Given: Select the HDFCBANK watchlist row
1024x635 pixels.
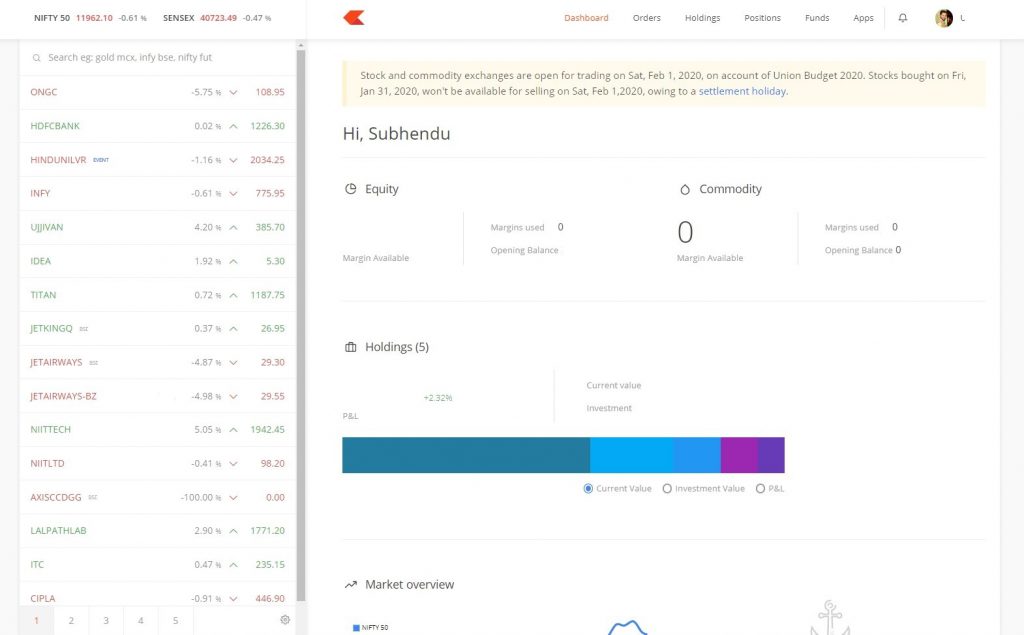Looking at the screenshot, I should (157, 126).
